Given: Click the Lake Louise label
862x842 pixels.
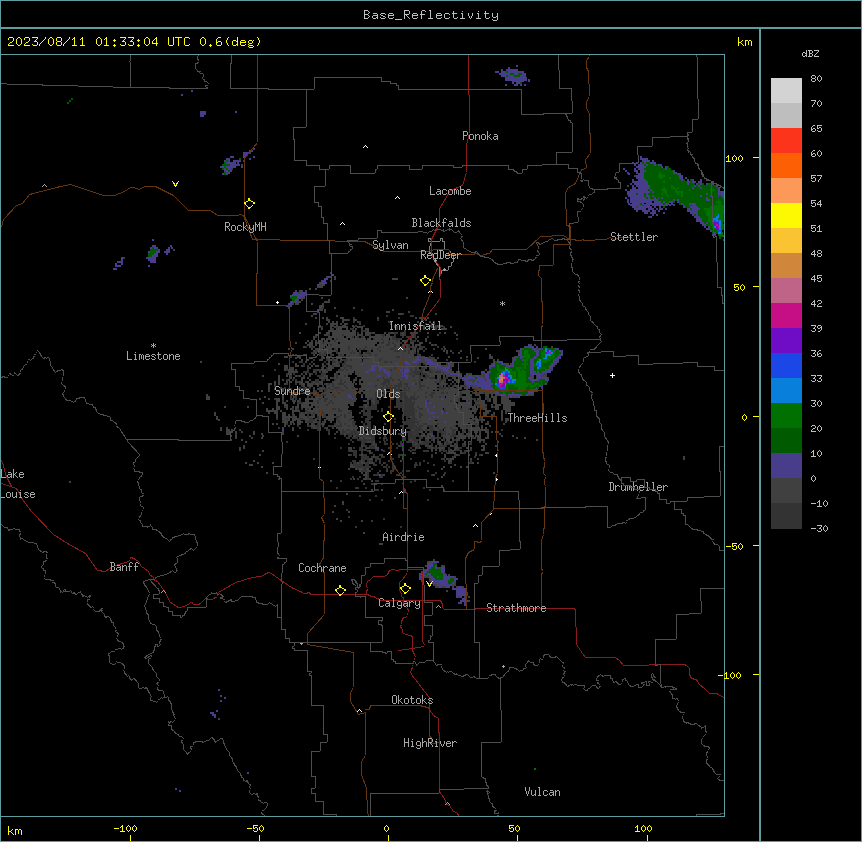Looking at the screenshot, I should [18, 484].
